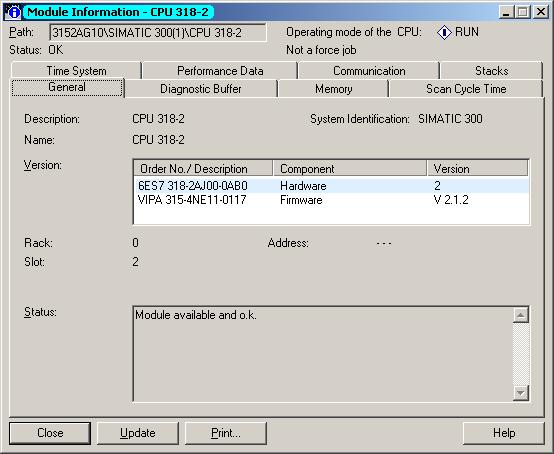Open Help for module information
The width and height of the screenshot is (554, 454).
(x=504, y=433)
